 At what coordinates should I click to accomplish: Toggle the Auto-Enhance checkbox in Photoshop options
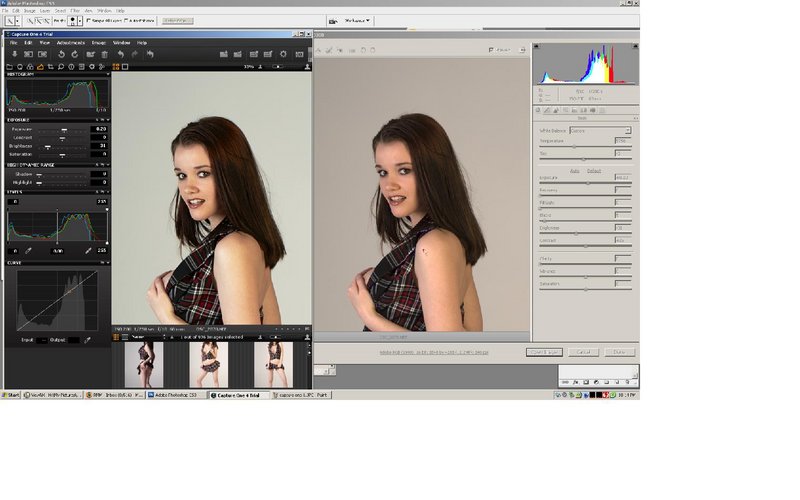pos(129,20)
